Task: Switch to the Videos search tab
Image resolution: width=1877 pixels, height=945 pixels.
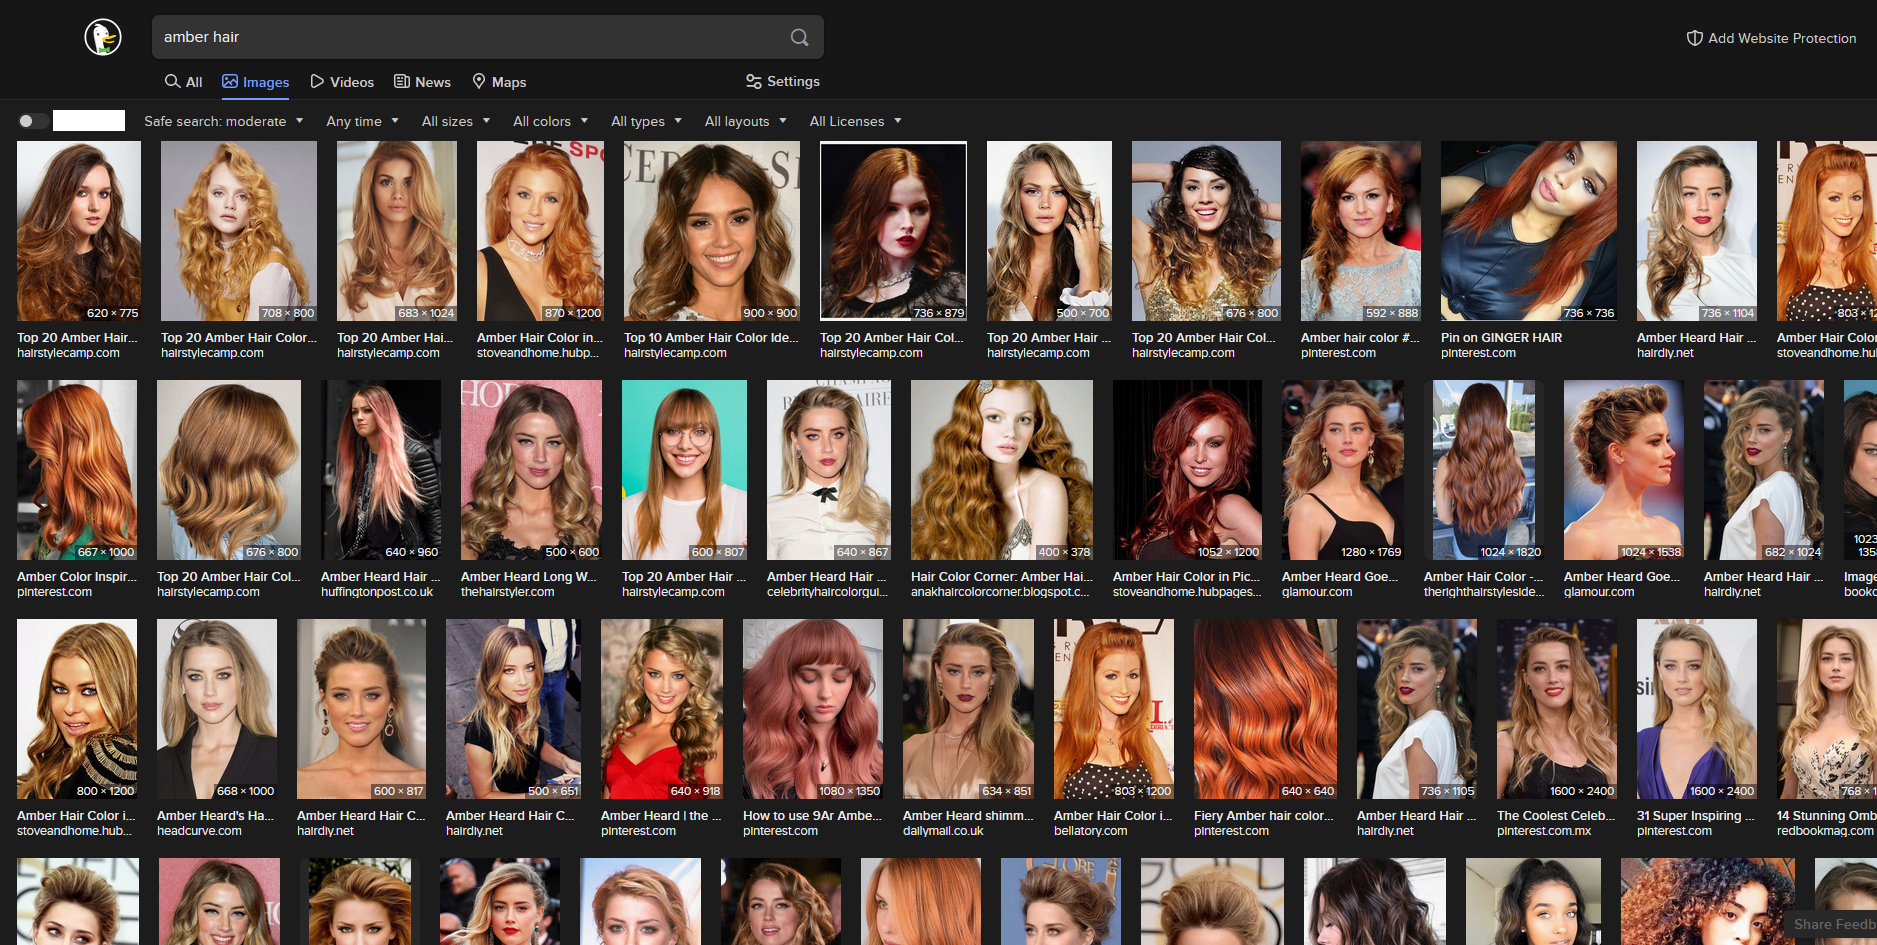Action: [341, 82]
